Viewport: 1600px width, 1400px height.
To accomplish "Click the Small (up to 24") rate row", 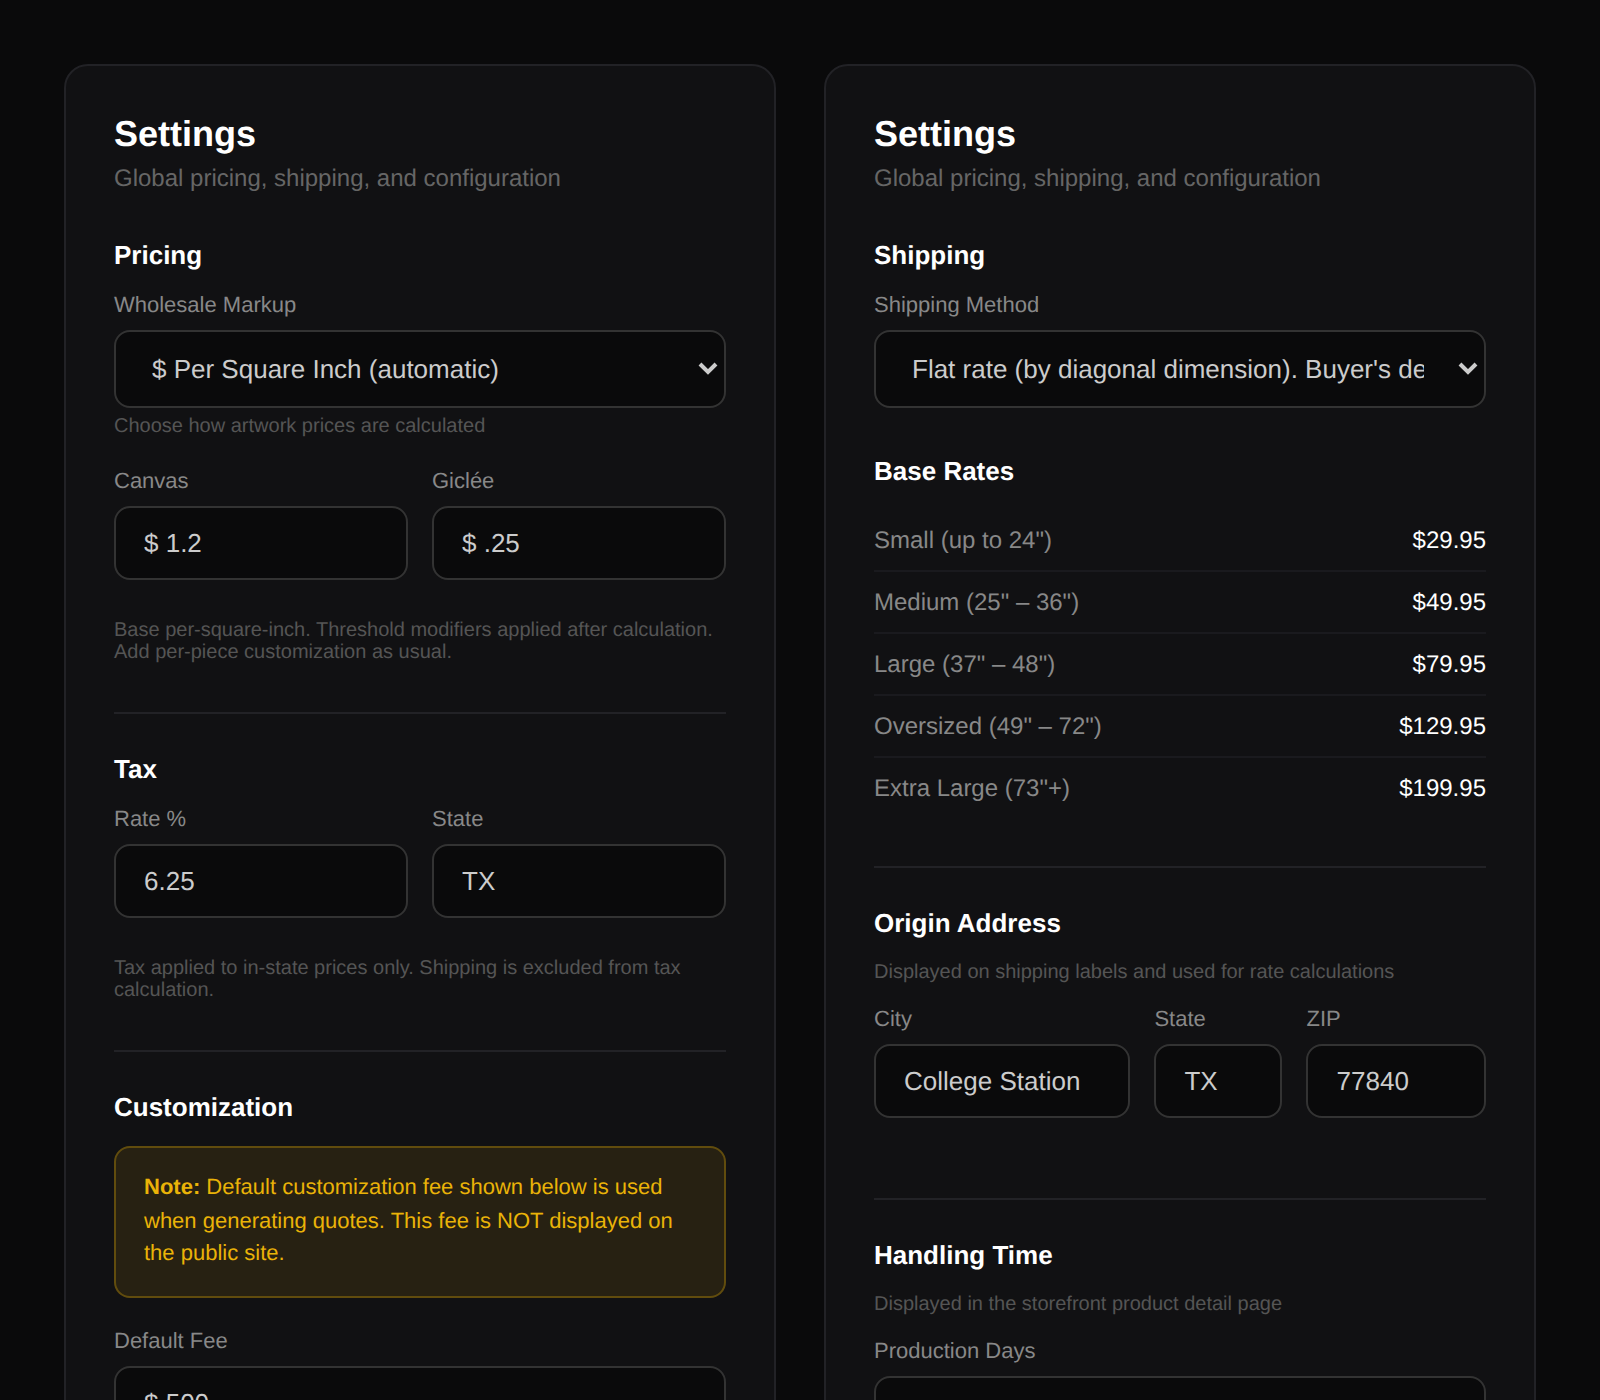I will pos(1179,539).
